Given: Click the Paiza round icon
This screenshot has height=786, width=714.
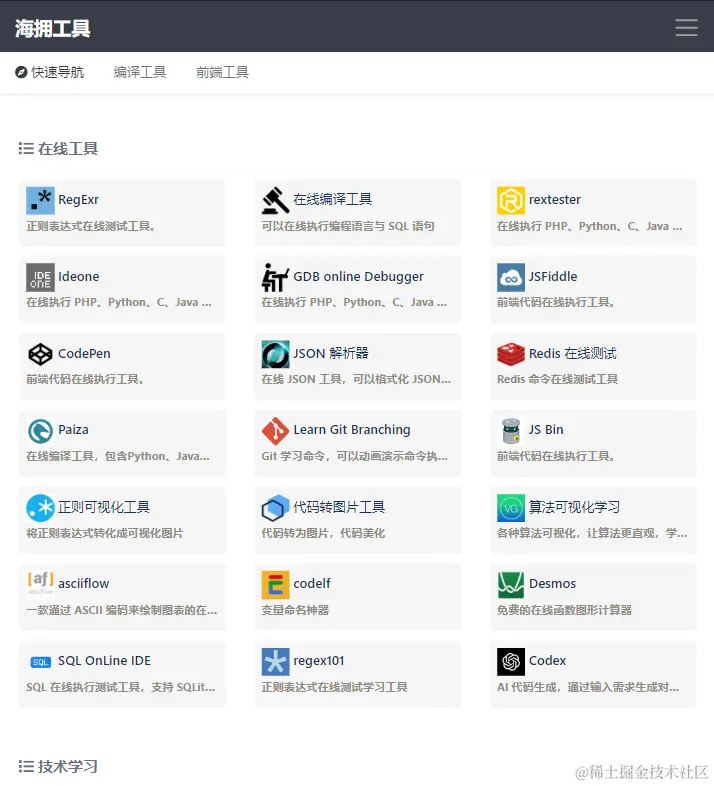Looking at the screenshot, I should 40,431.
